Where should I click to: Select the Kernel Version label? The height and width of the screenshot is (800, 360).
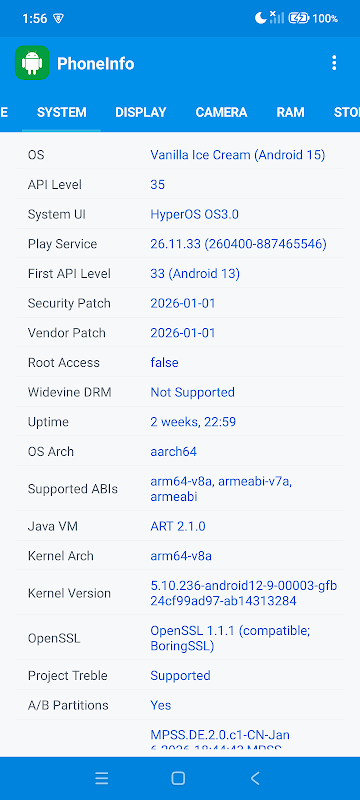[69, 593]
